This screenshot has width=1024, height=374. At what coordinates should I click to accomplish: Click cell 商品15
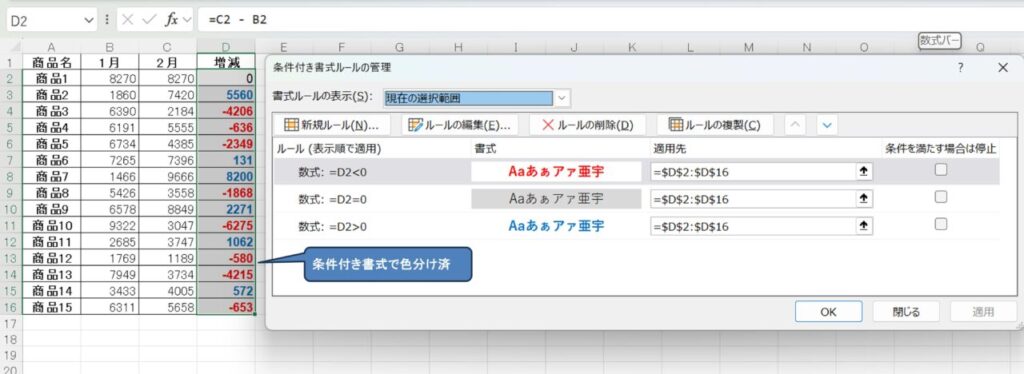coord(52,307)
